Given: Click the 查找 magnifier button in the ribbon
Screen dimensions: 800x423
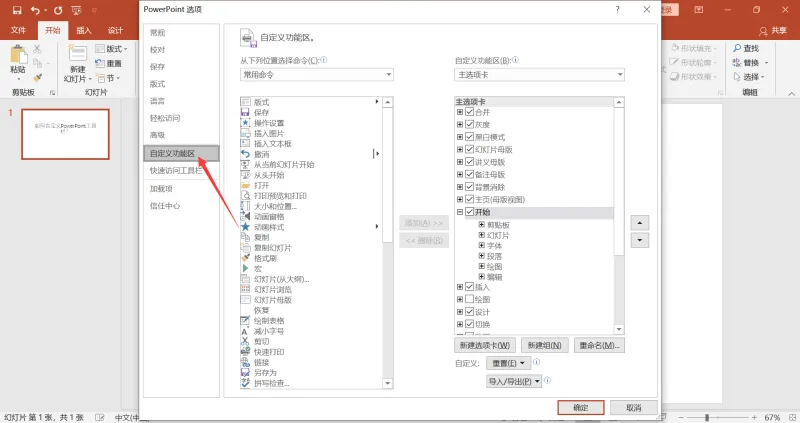Looking at the screenshot, I should pos(746,48).
